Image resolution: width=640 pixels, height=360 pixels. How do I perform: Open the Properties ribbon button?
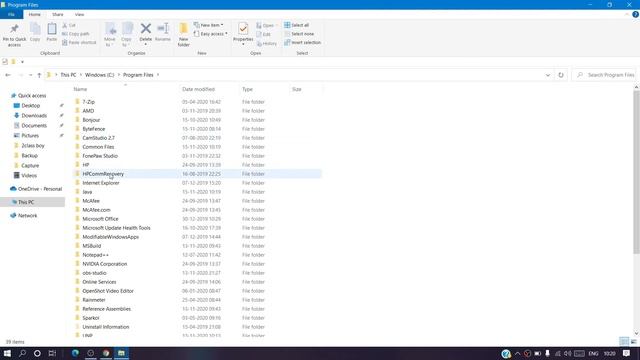point(243,34)
